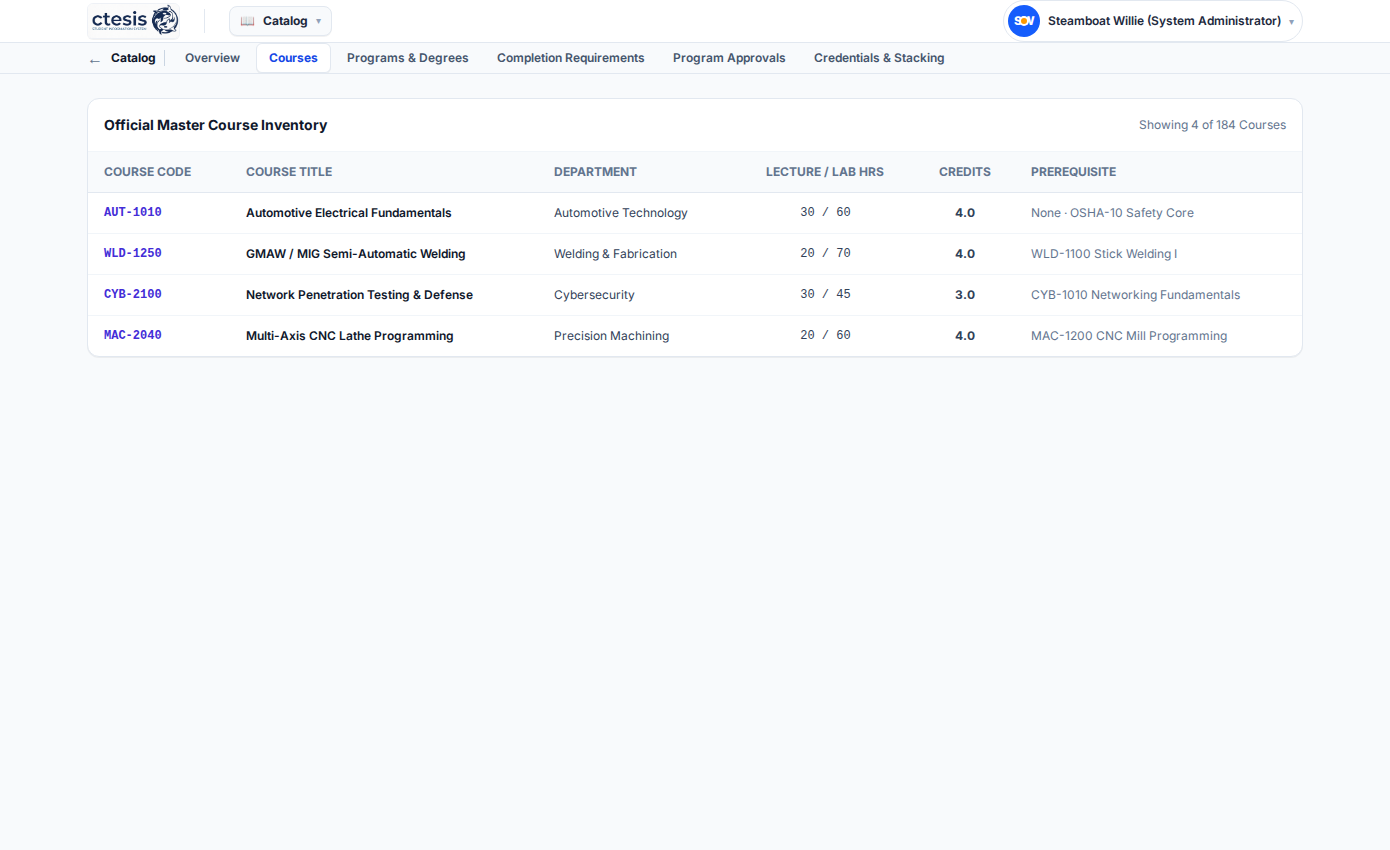This screenshot has width=1390, height=850.
Task: Click the Cybersecurity department cell
Action: tap(594, 295)
